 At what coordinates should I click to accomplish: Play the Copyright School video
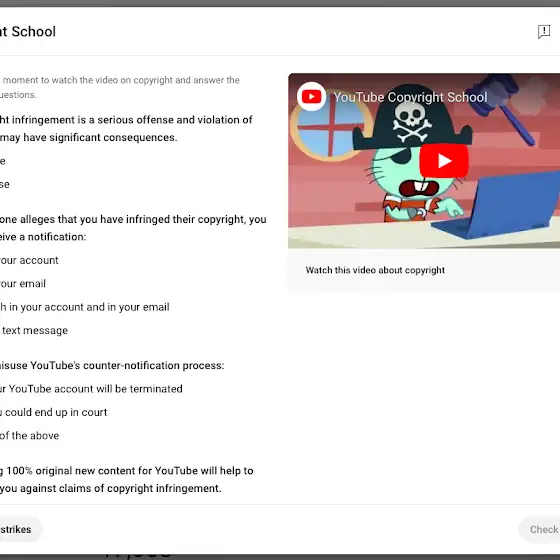tap(444, 161)
